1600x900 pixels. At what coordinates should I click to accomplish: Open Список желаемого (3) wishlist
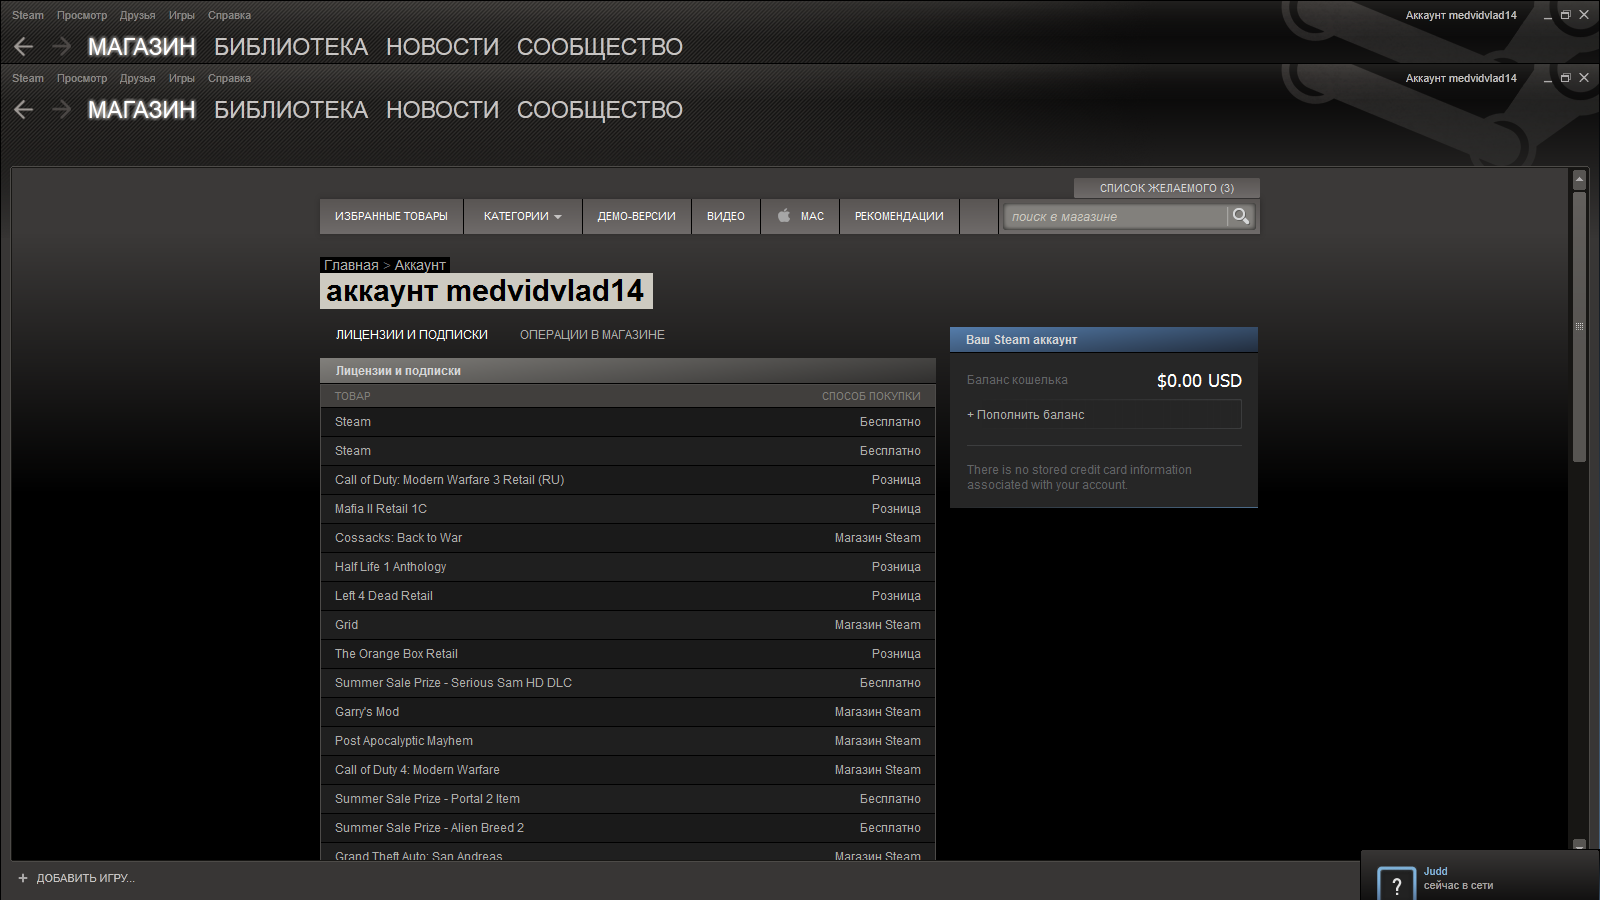tap(1167, 188)
